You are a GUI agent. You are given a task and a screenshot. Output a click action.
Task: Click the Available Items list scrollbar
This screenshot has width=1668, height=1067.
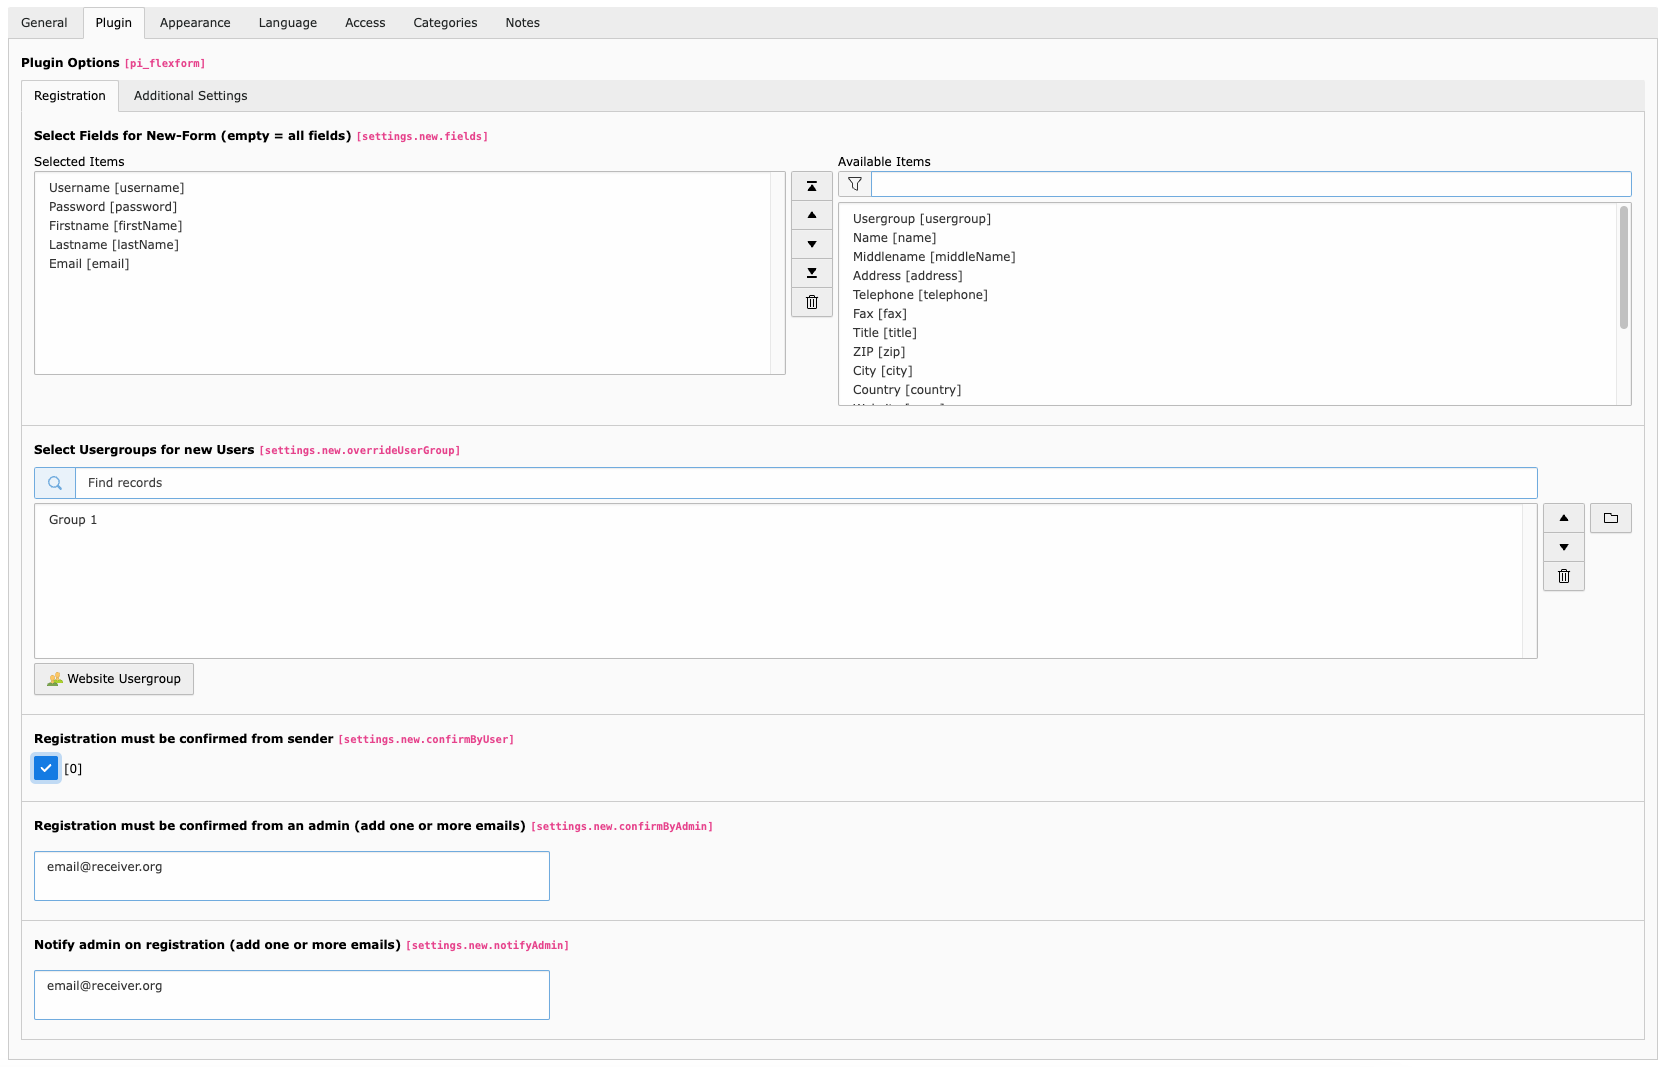coord(1623,268)
